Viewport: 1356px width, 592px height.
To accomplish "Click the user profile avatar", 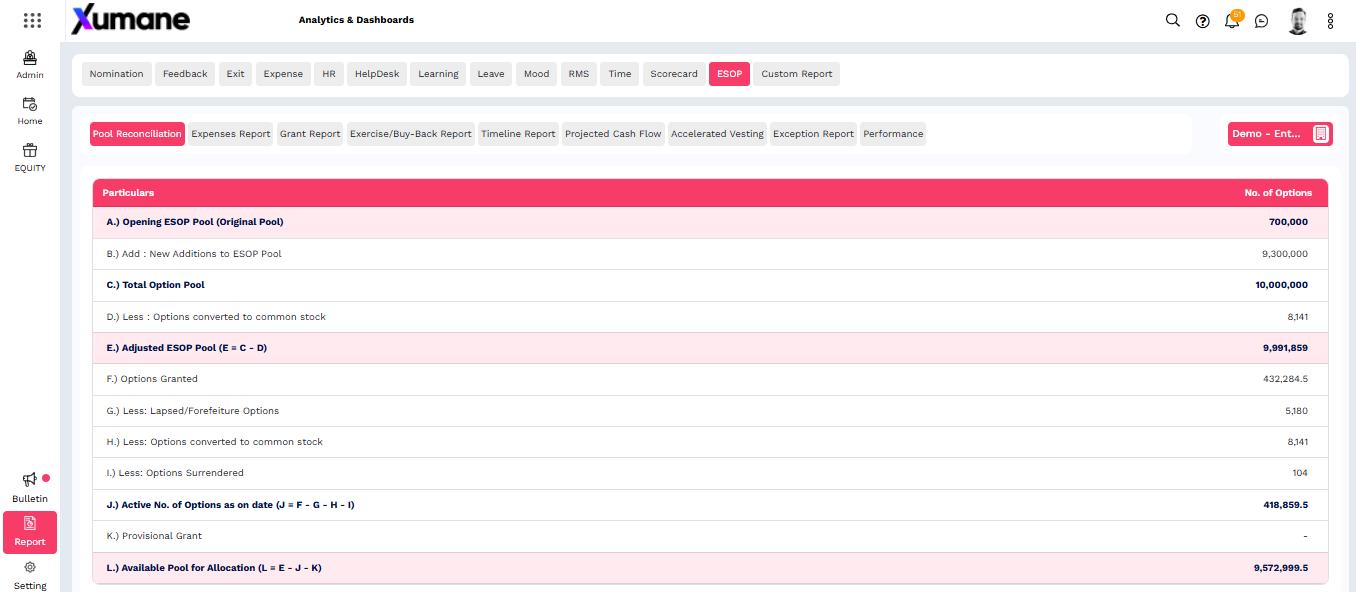I will (x=1298, y=21).
